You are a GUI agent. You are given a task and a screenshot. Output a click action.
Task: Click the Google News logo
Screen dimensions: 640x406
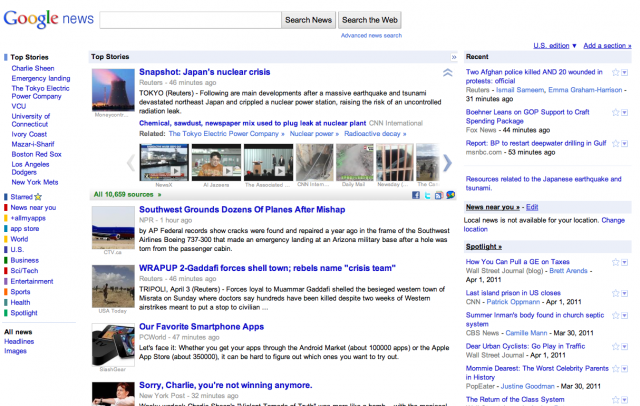tap(49, 19)
